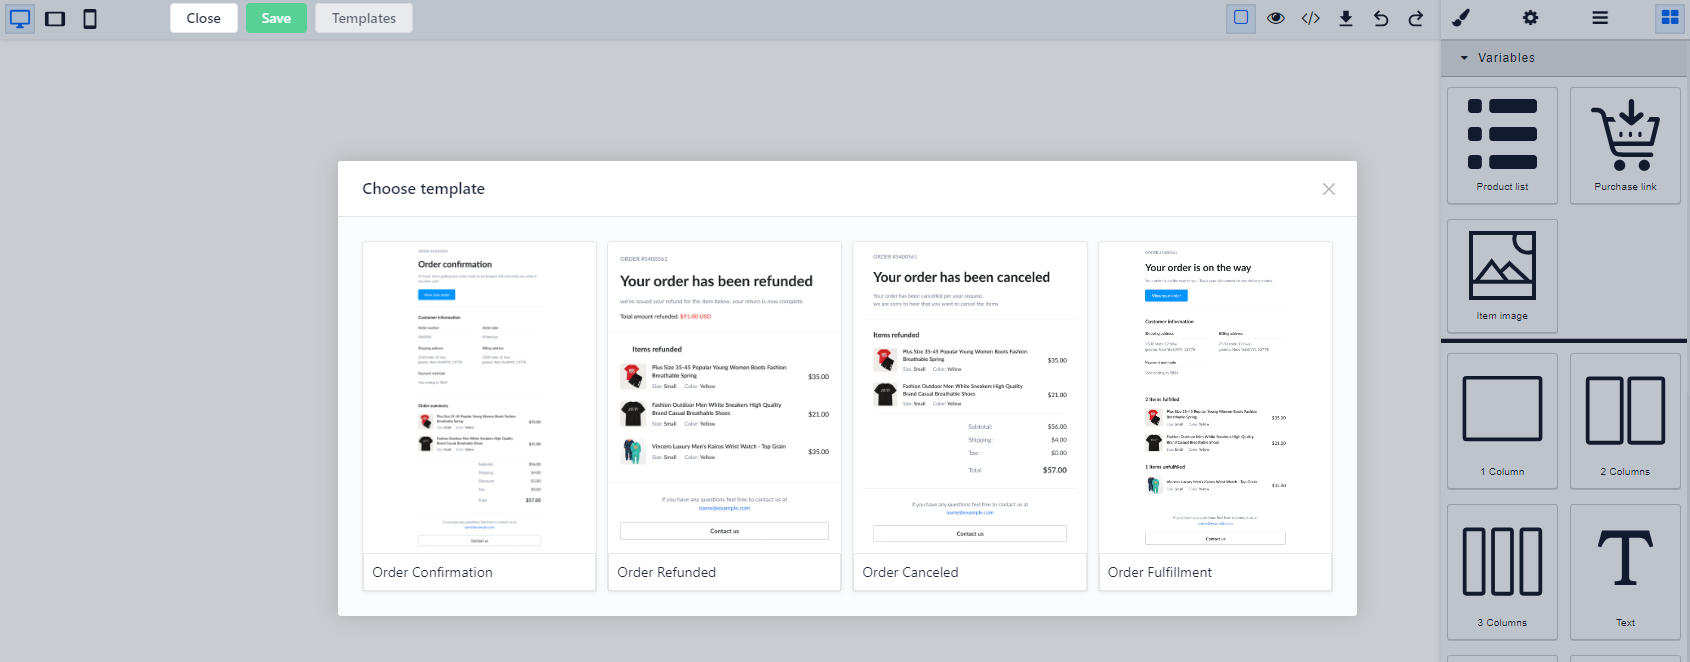Click the green Save button
This screenshot has width=1690, height=662.
[276, 18]
